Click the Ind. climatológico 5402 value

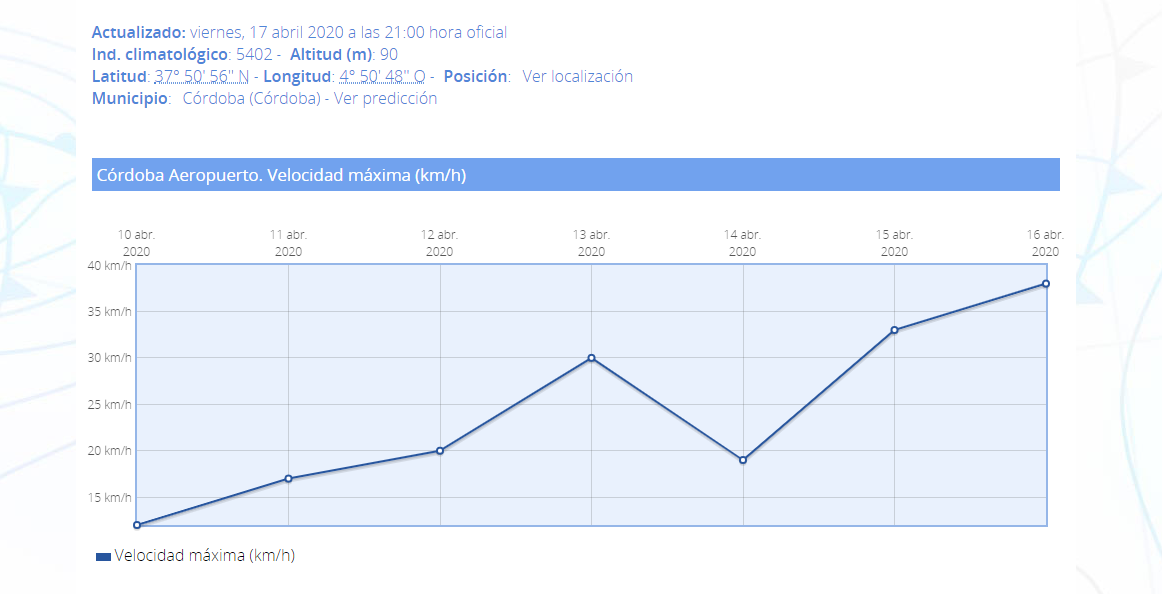[254, 54]
